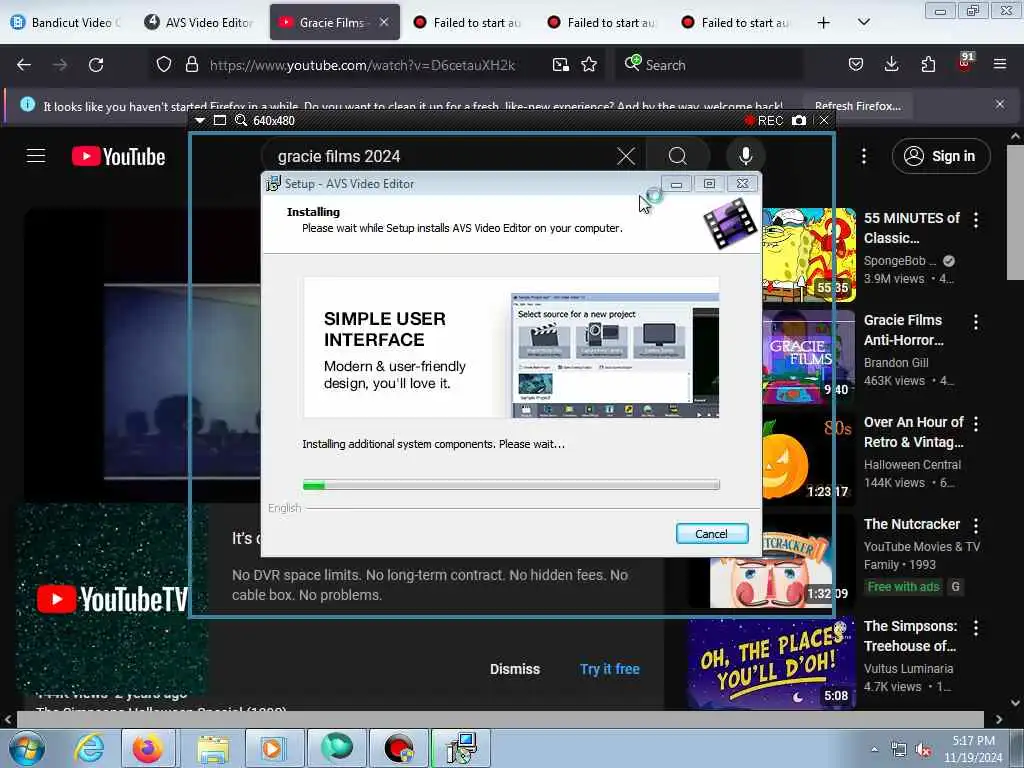Click Bandicam camera screenshot icon
The width and height of the screenshot is (1024, 768).
(x=798, y=121)
